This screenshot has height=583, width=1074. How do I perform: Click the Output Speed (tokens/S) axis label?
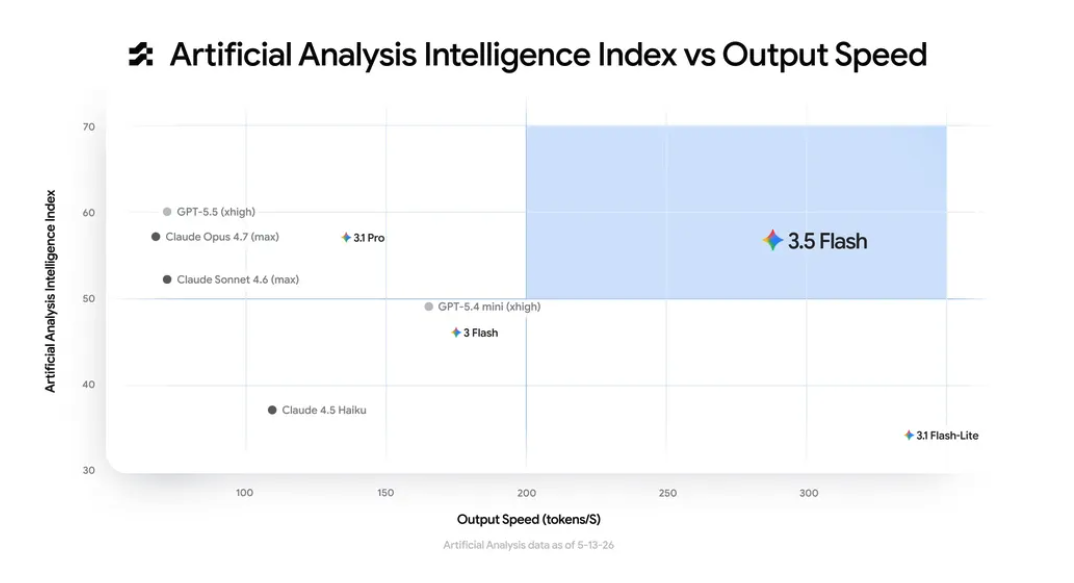(529, 519)
